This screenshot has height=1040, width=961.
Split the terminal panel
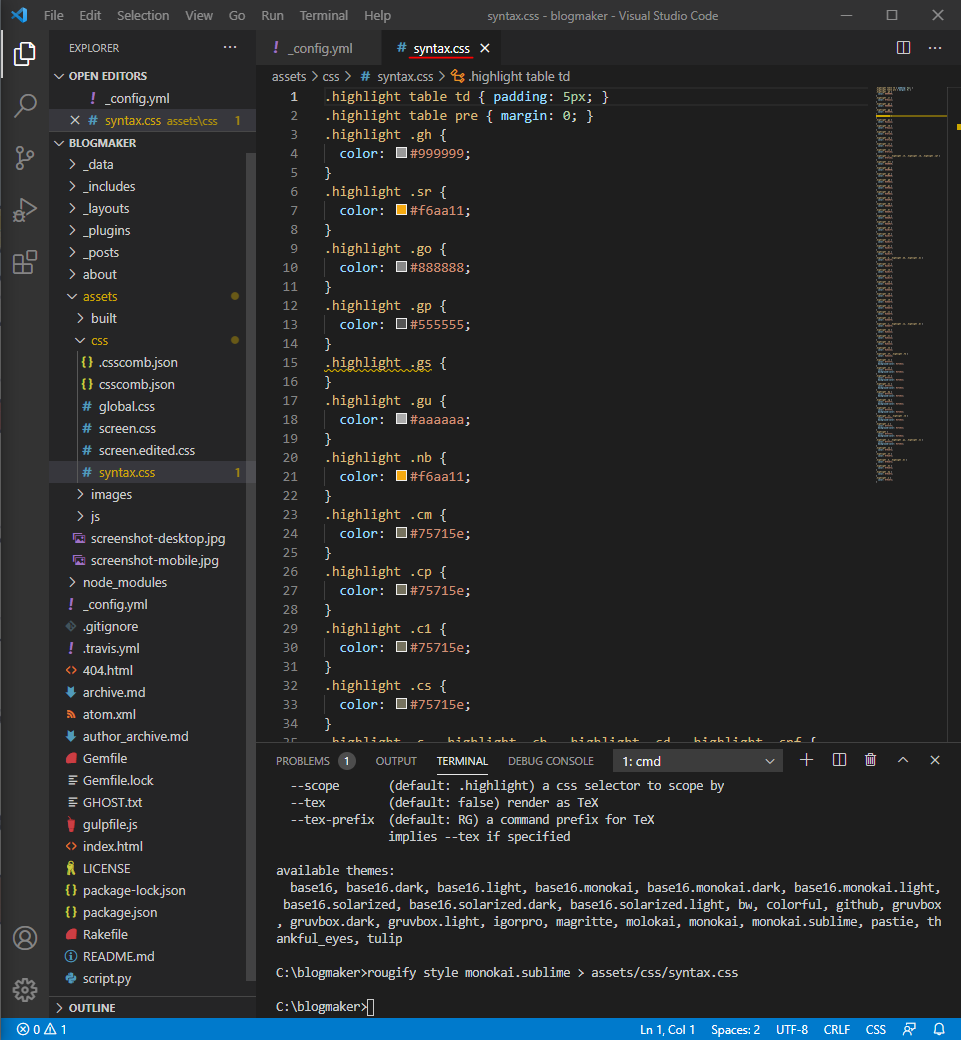[x=839, y=760]
